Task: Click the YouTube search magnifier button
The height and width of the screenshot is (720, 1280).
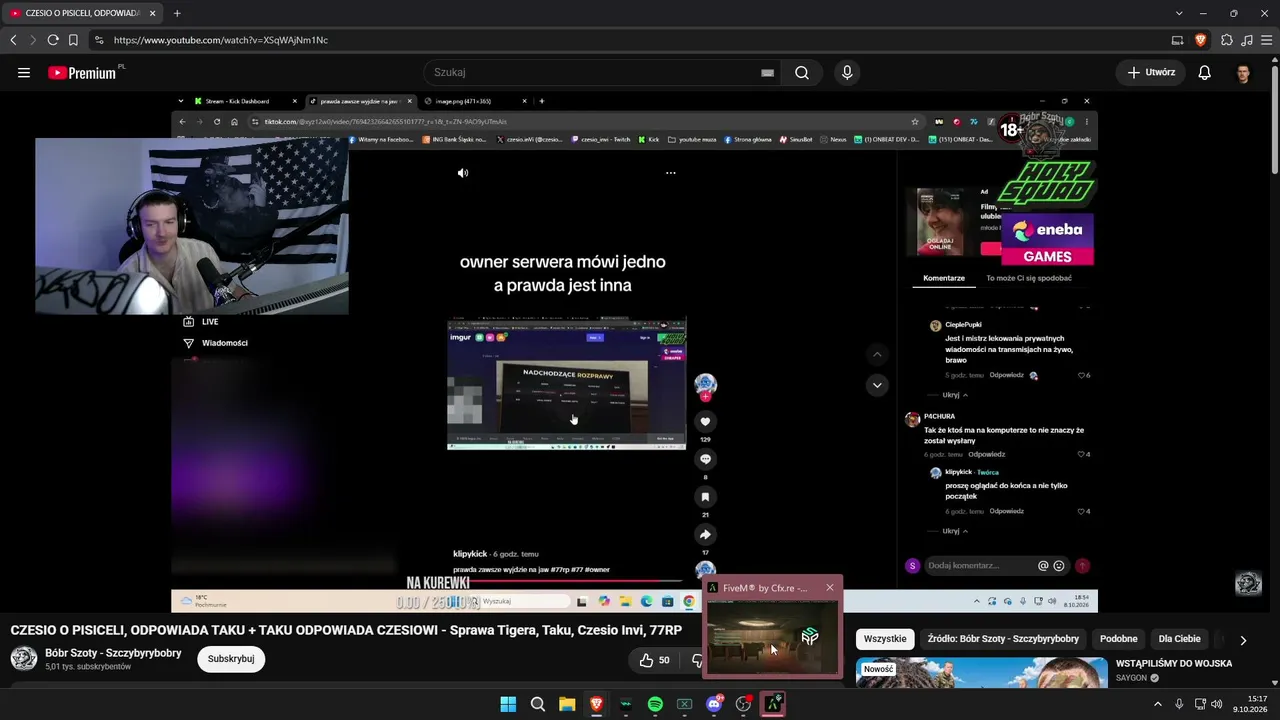Action: point(802,72)
